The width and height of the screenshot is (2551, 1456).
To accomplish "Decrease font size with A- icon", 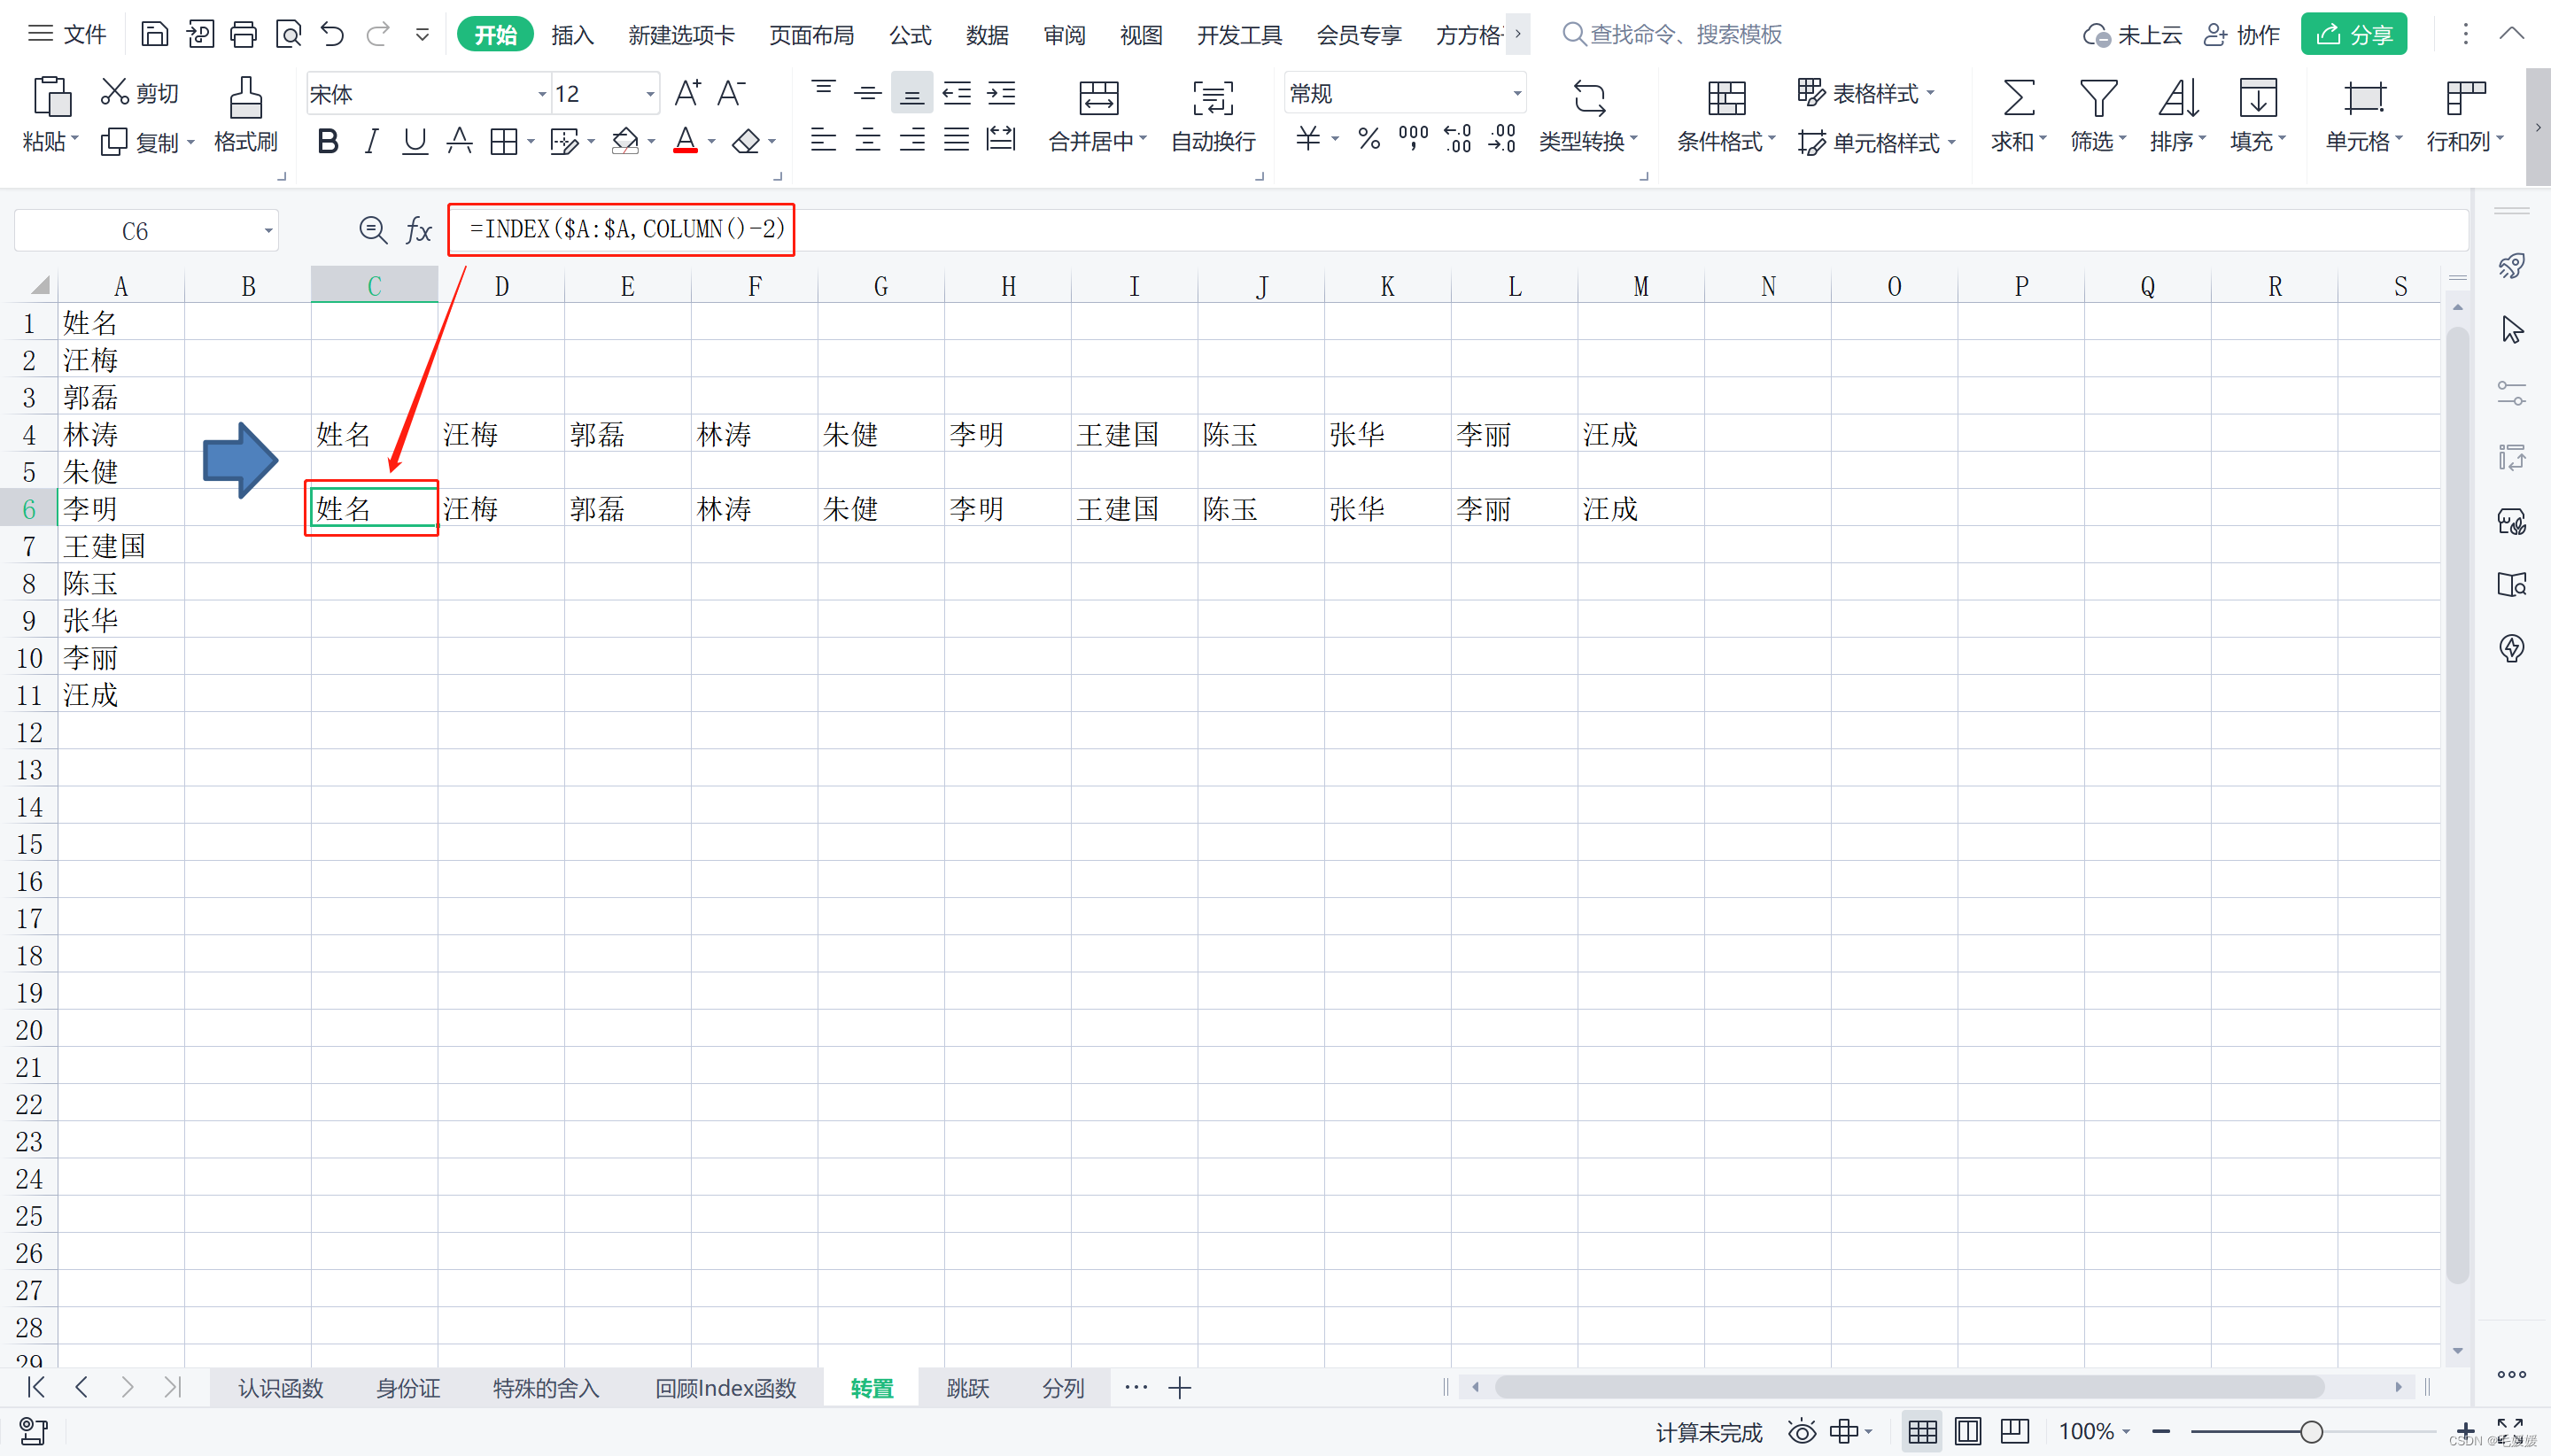I will tap(732, 93).
